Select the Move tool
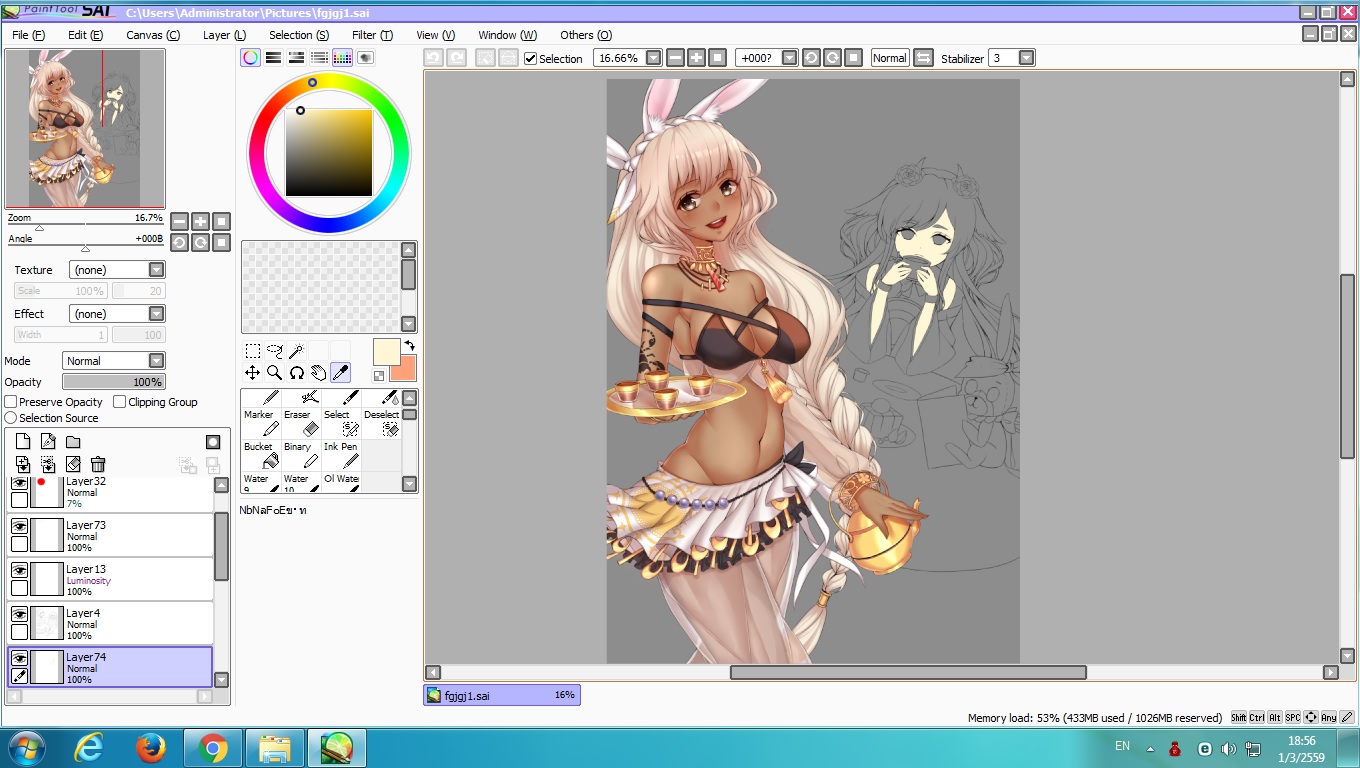The image size is (1360, 768). click(252, 373)
